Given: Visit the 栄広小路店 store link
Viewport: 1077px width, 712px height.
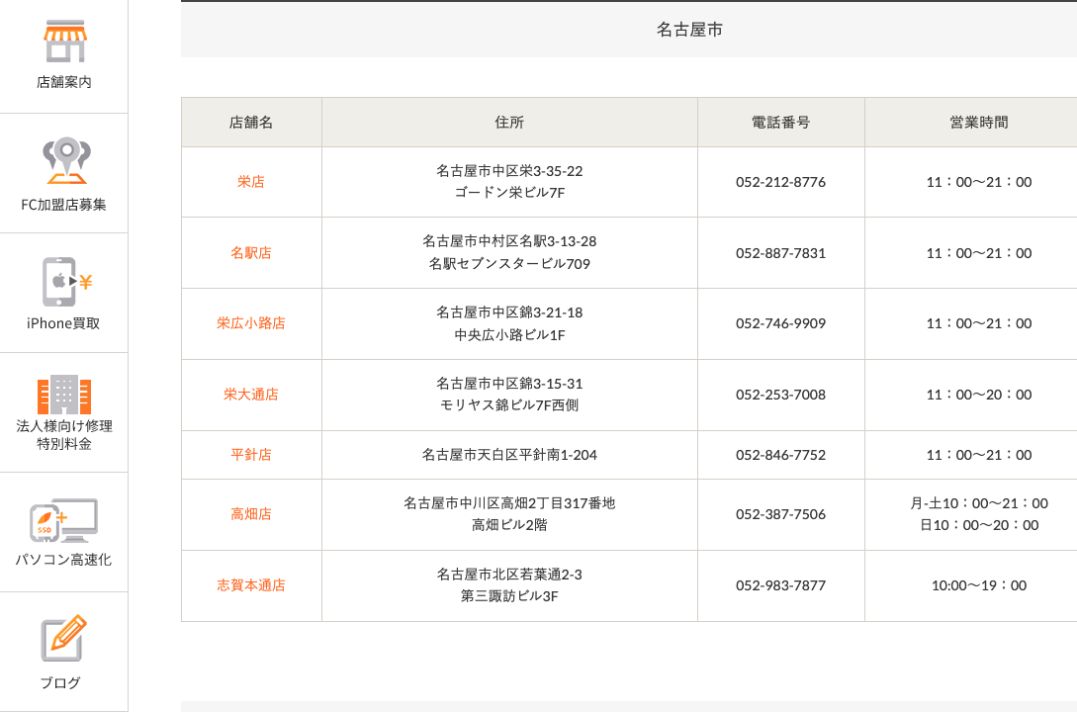Looking at the screenshot, I should pyautogui.click(x=251, y=323).
